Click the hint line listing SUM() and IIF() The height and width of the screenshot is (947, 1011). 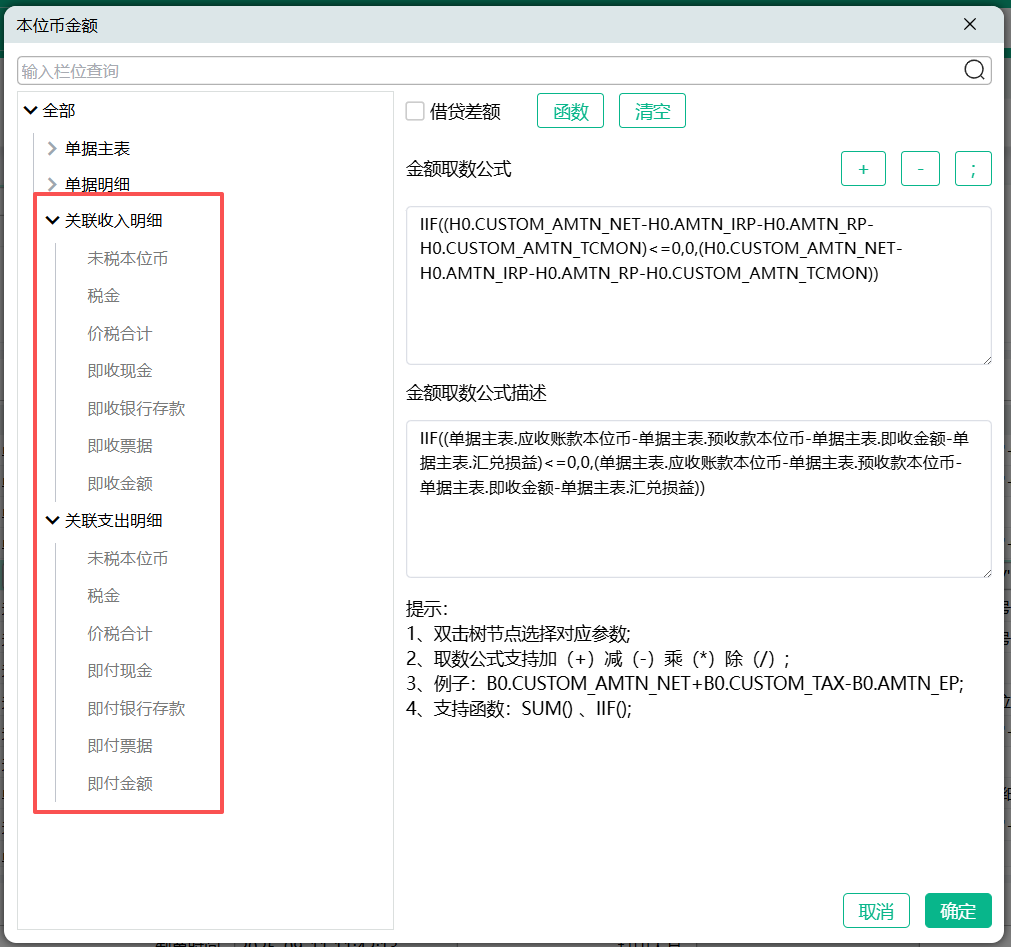519,708
